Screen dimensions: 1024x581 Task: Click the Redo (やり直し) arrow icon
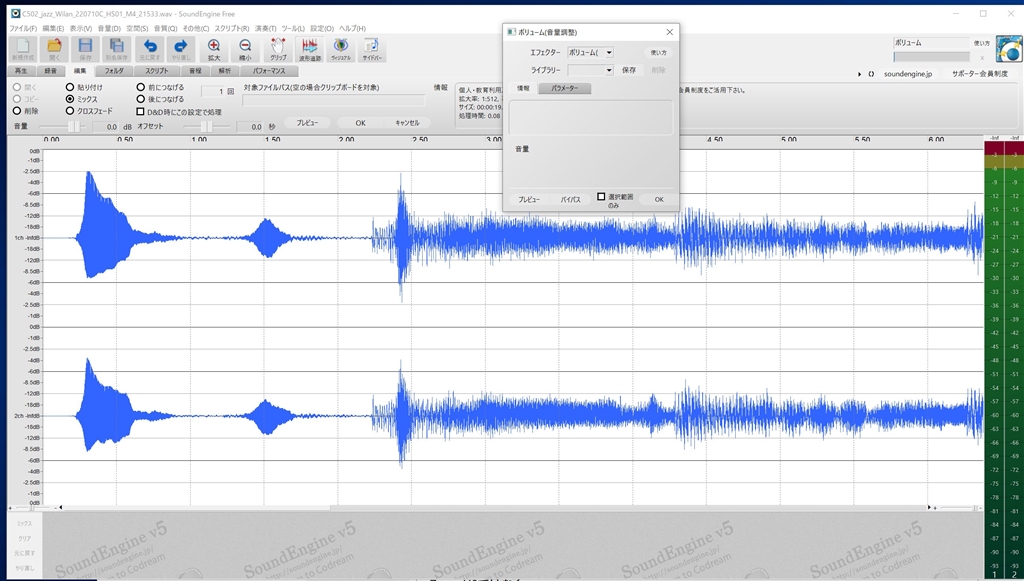point(181,48)
